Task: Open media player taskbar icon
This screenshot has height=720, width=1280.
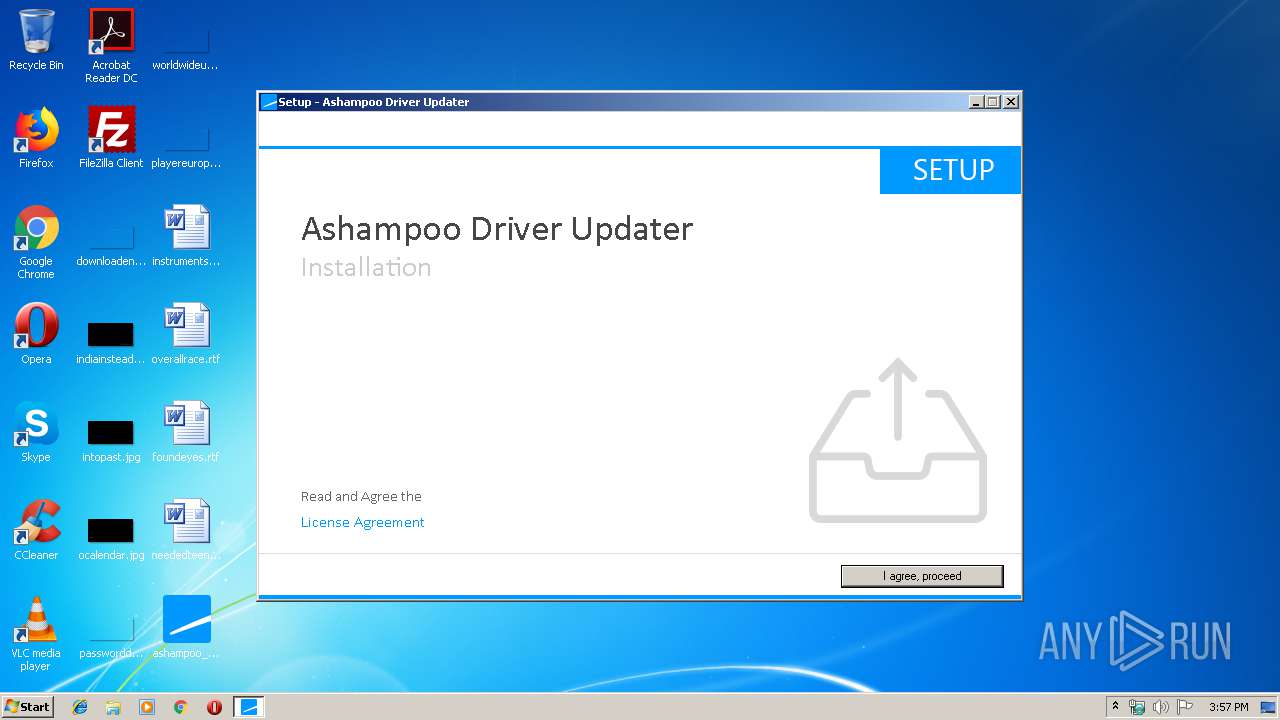Action: point(147,707)
